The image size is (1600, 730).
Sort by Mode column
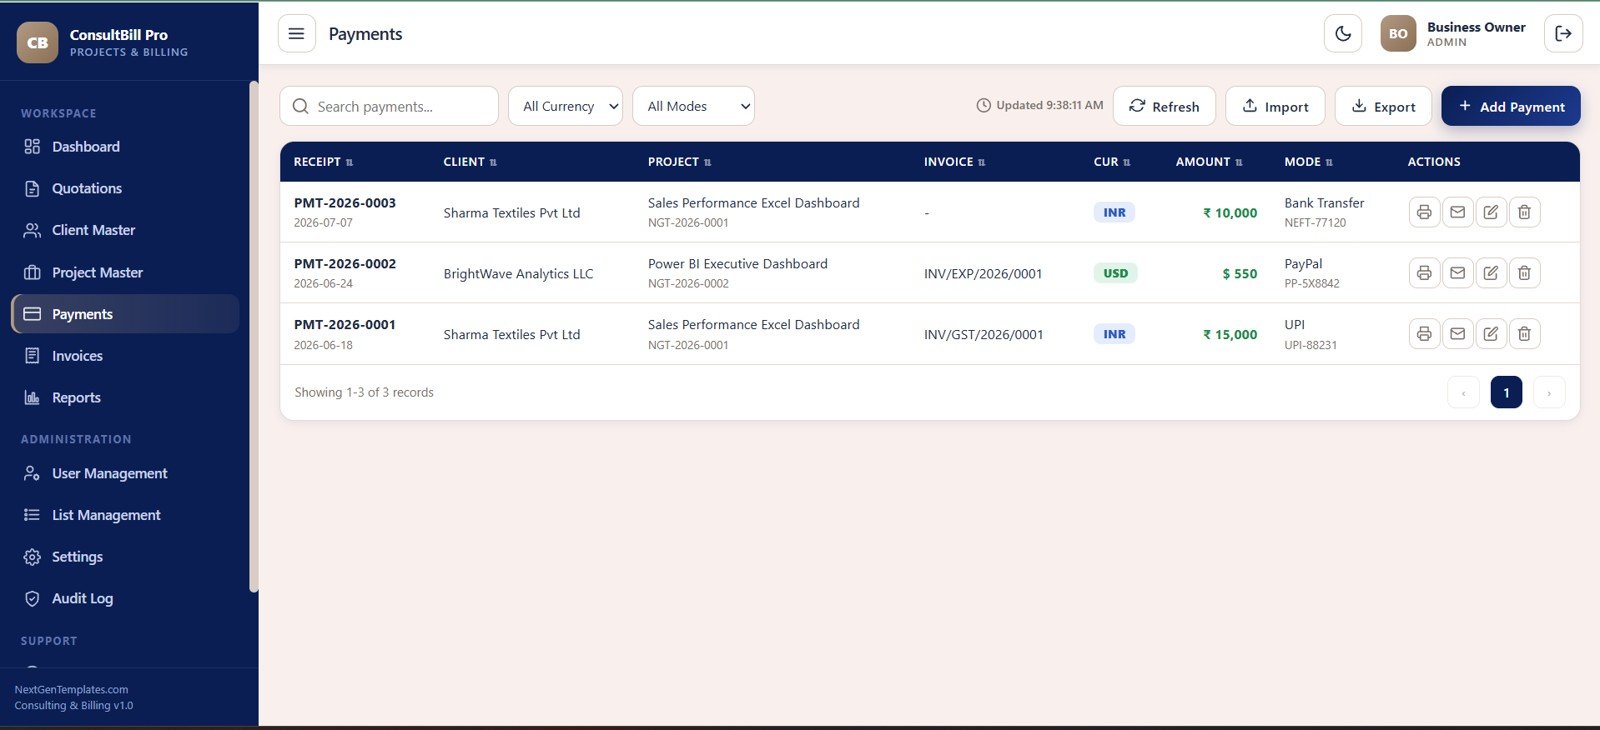(x=1308, y=162)
